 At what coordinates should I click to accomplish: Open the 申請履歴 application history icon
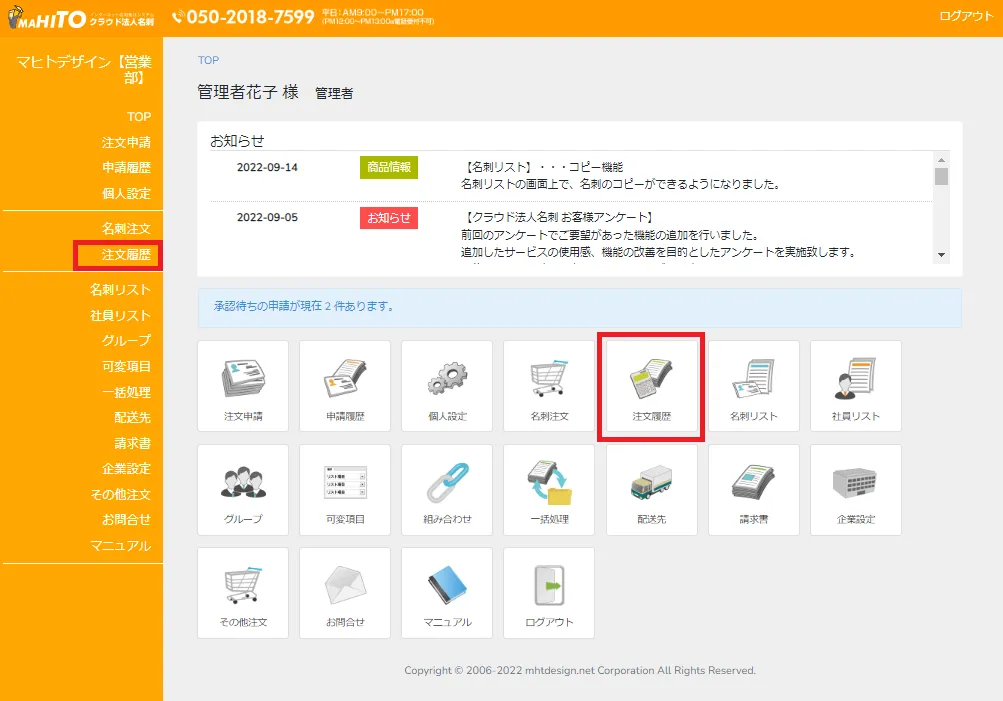tap(344, 386)
